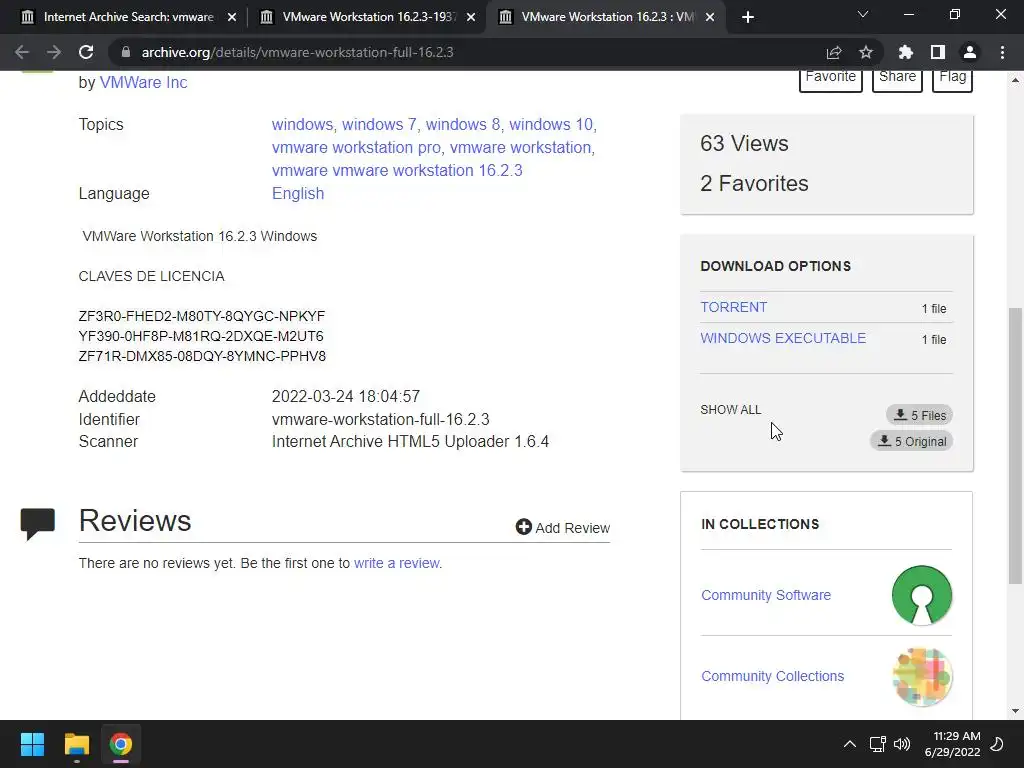Download all via 5 Files button
The width and height of the screenshot is (1024, 768).
(920, 415)
